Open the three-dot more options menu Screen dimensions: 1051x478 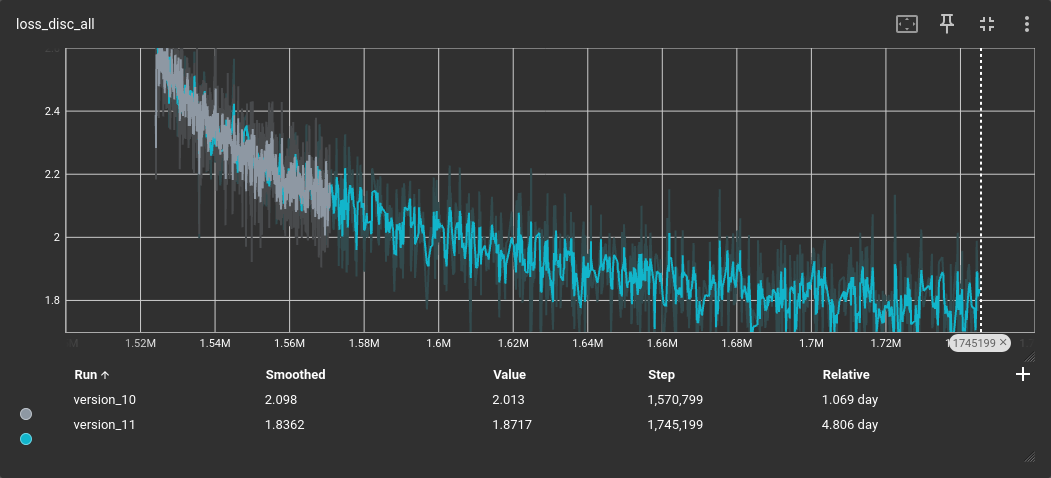[1026, 24]
